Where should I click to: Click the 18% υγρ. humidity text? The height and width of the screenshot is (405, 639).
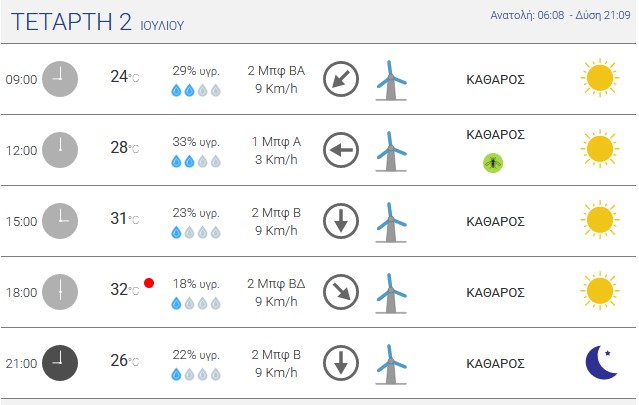pyautogui.click(x=196, y=284)
